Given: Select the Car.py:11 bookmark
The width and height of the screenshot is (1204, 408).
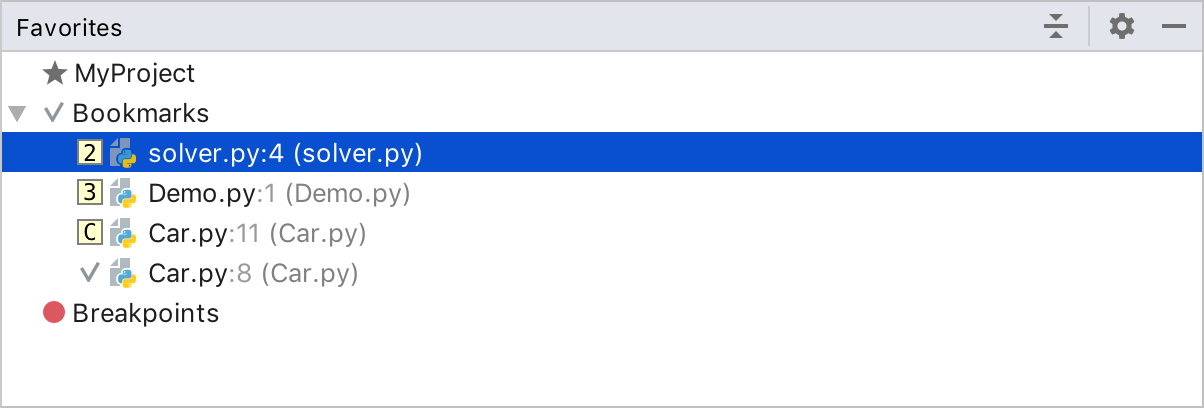Looking at the screenshot, I should [257, 233].
